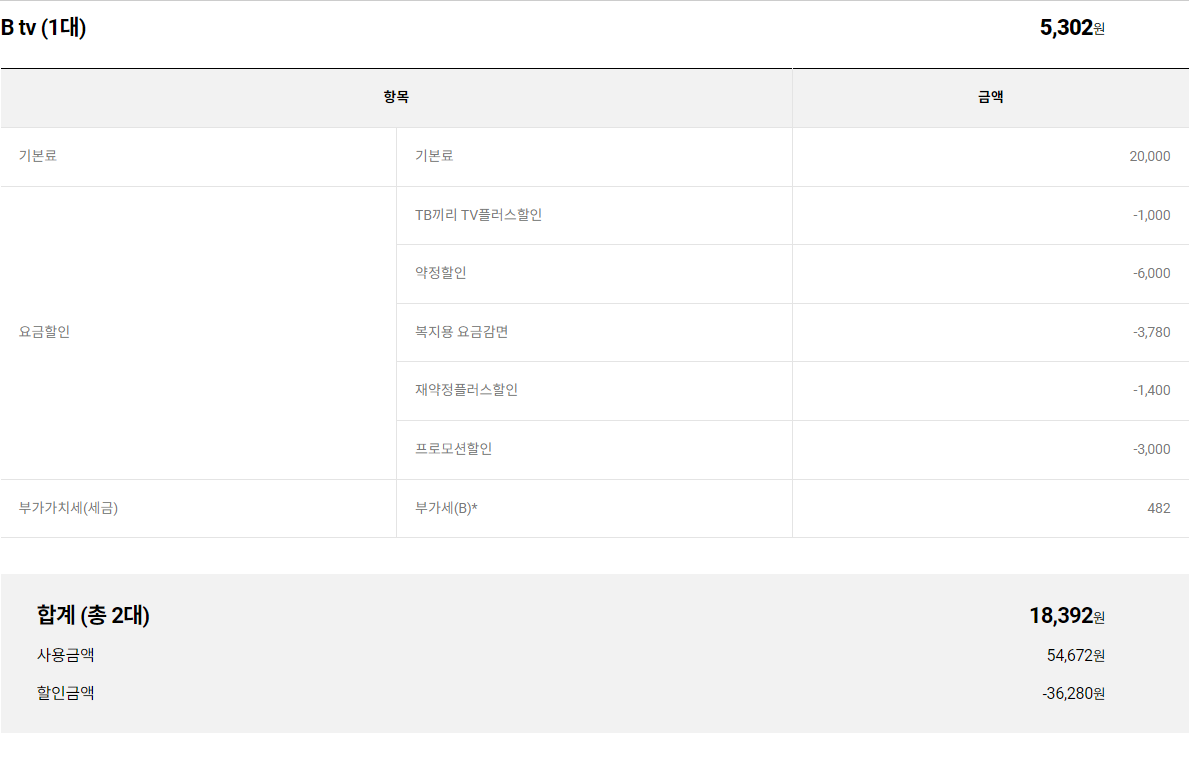This screenshot has width=1189, height=757.
Task: Click the 부가세(B)* item label
Action: 446,508
